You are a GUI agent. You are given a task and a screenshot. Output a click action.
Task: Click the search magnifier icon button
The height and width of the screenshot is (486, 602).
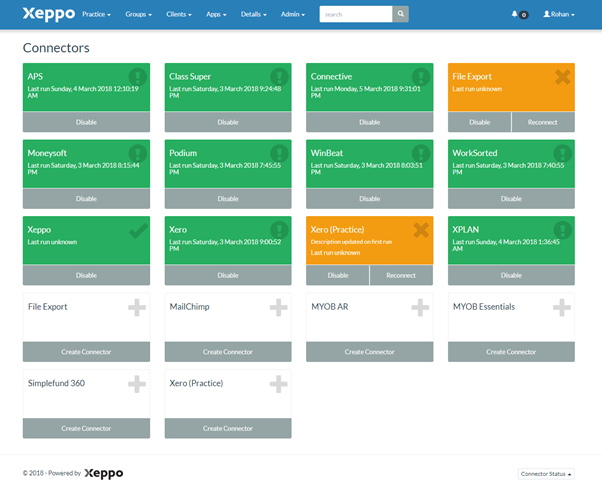pyautogui.click(x=400, y=14)
